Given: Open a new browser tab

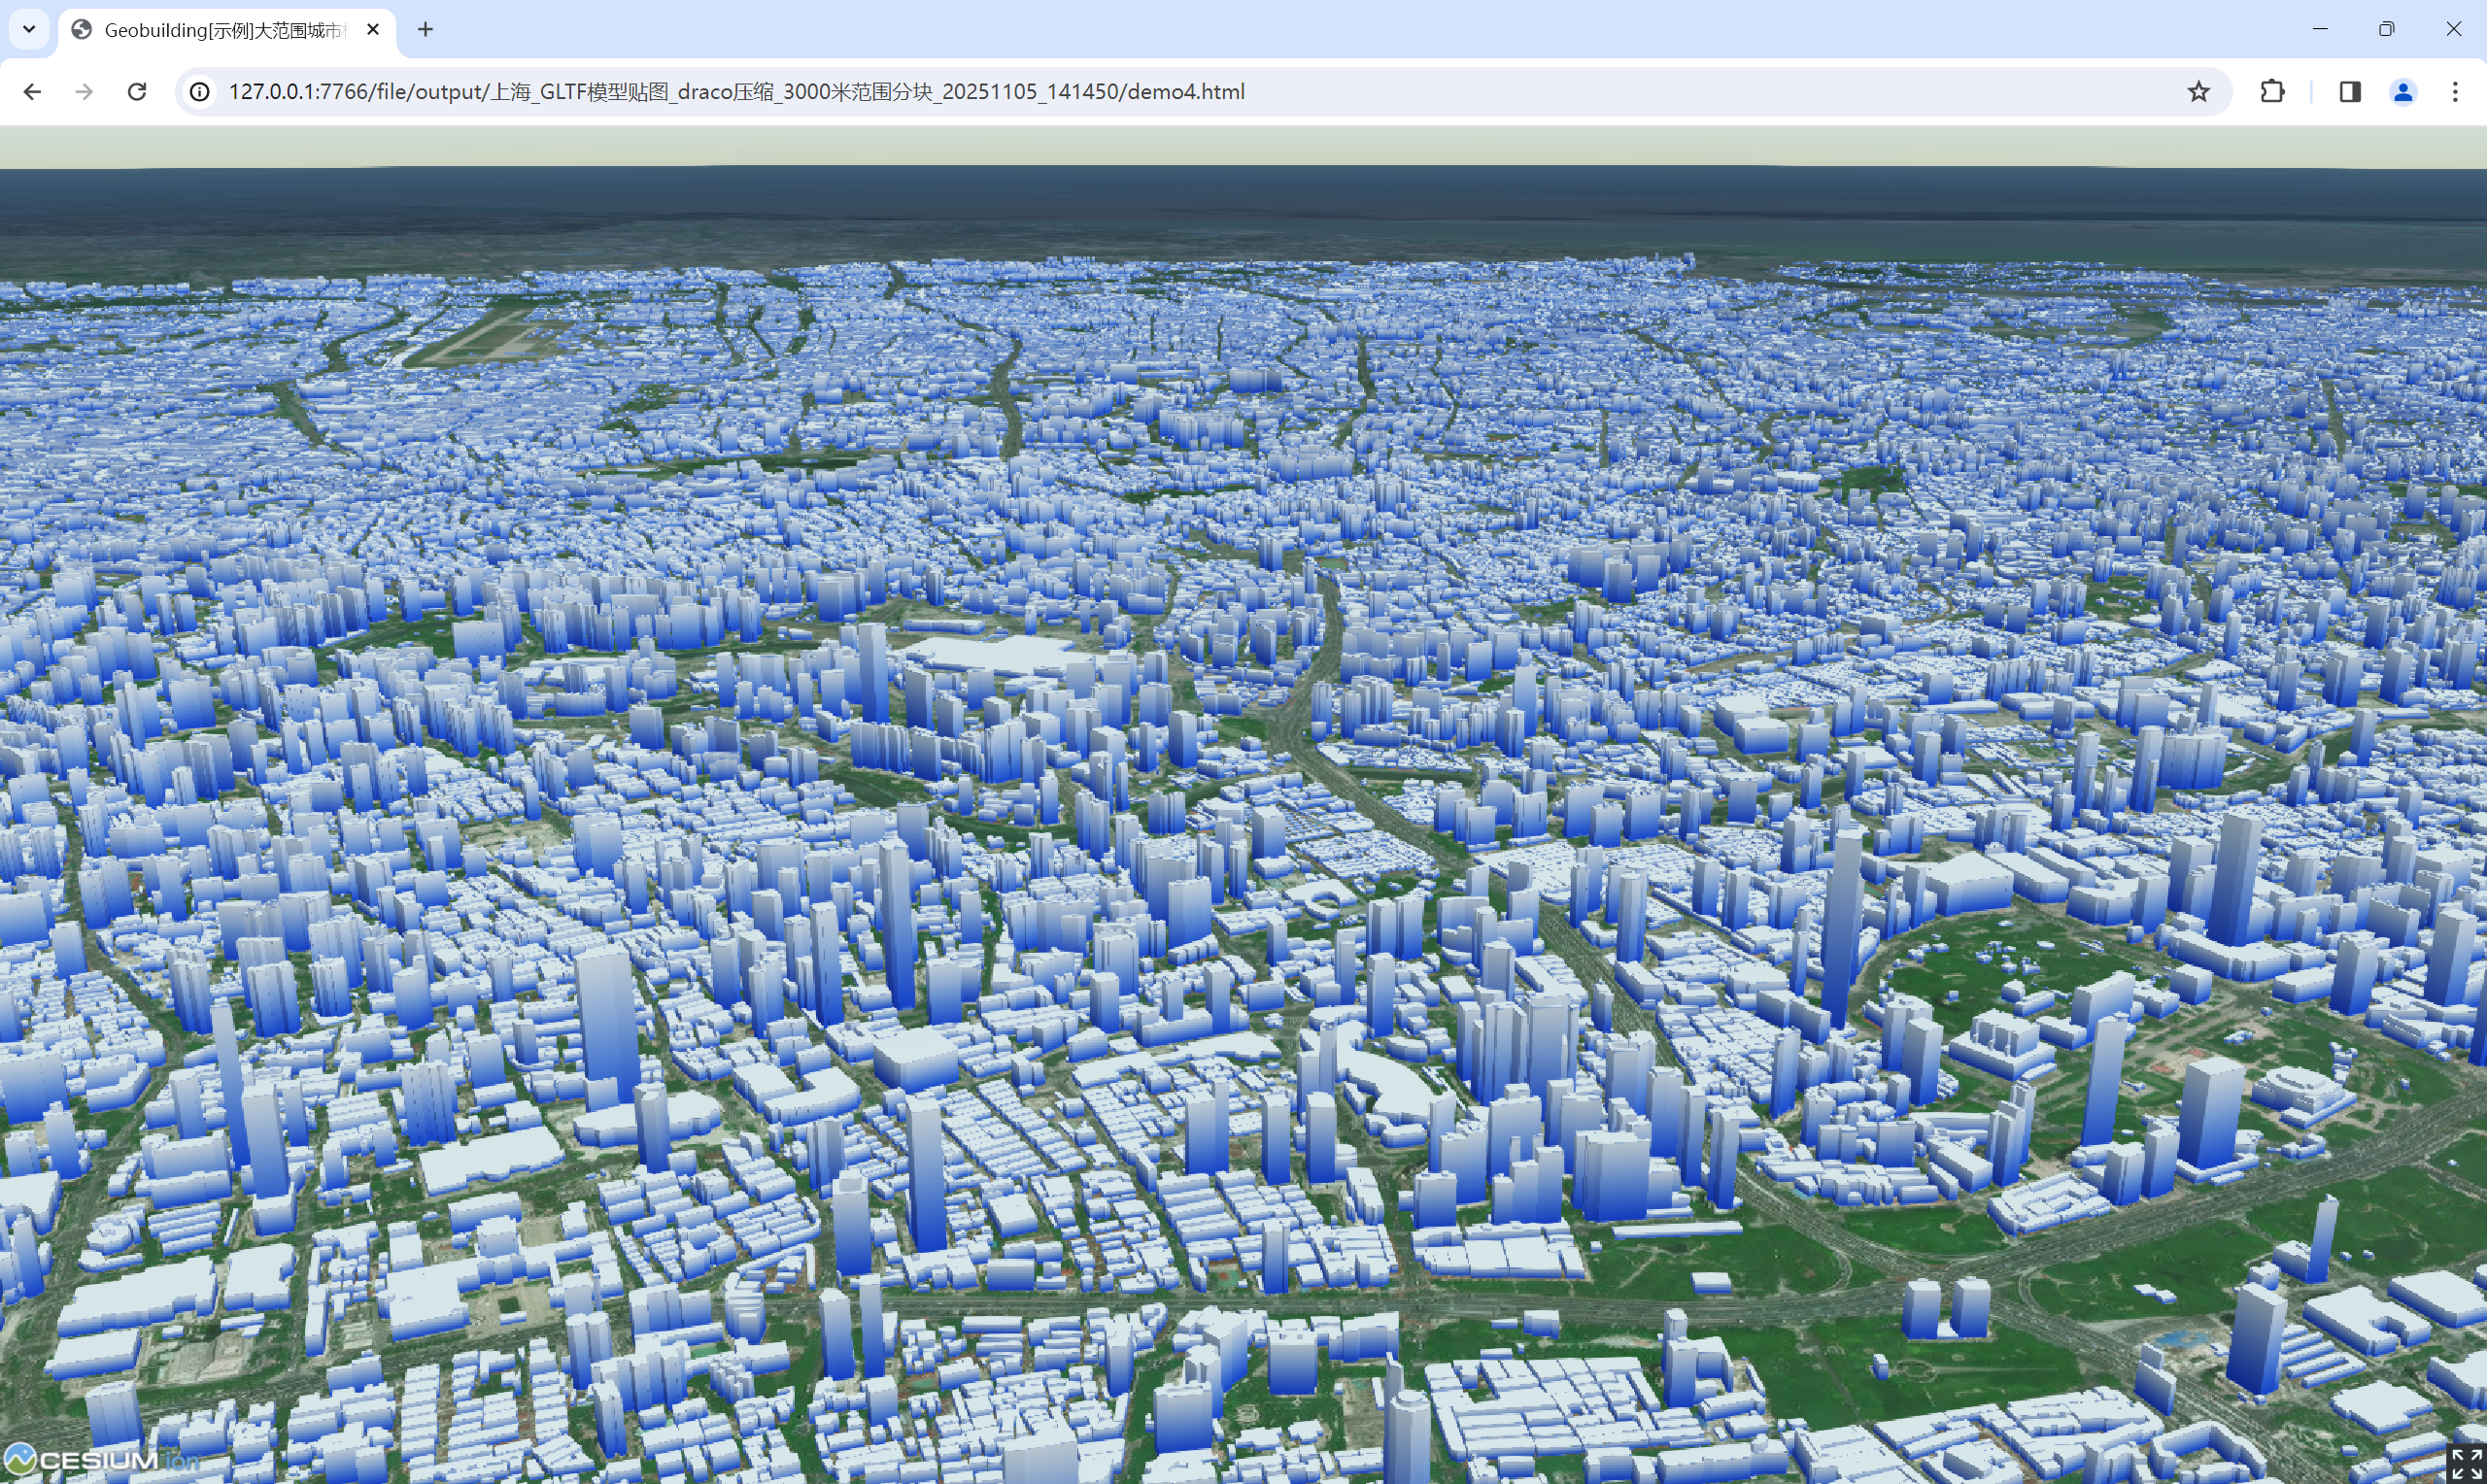Looking at the screenshot, I should (425, 30).
